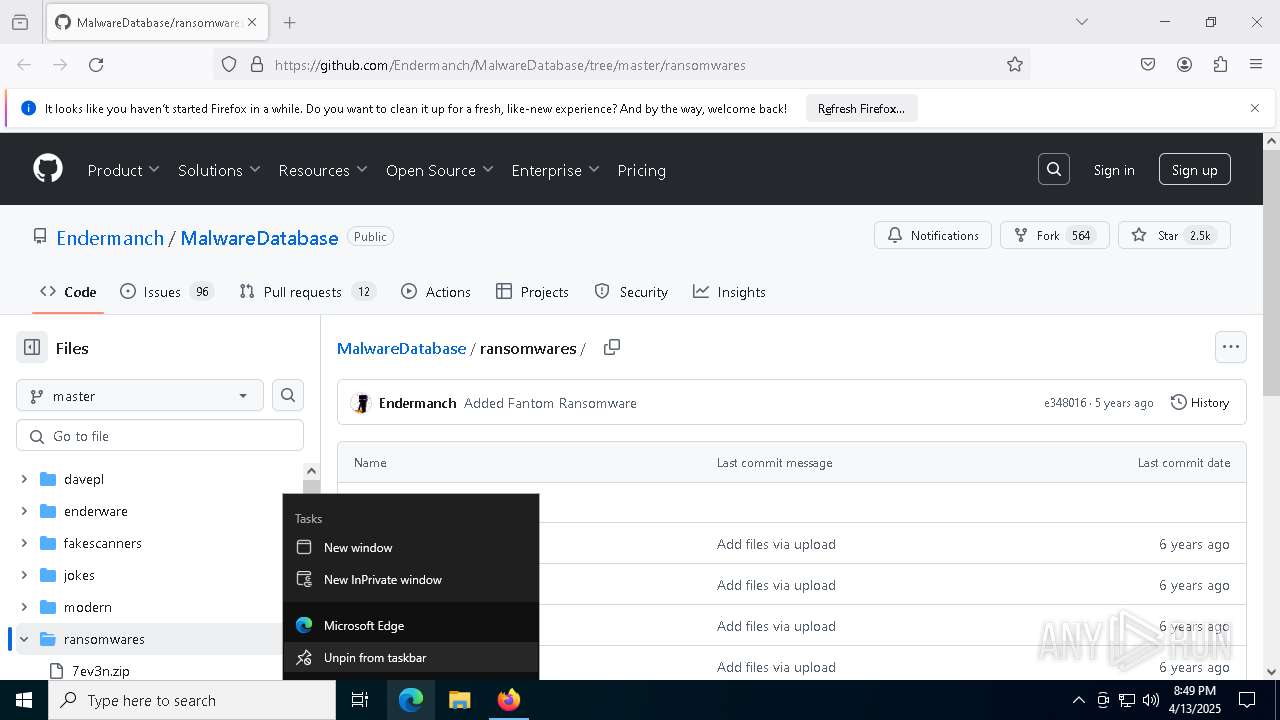Open the GitHub search icon button
The width and height of the screenshot is (1280, 720).
point(1054,170)
